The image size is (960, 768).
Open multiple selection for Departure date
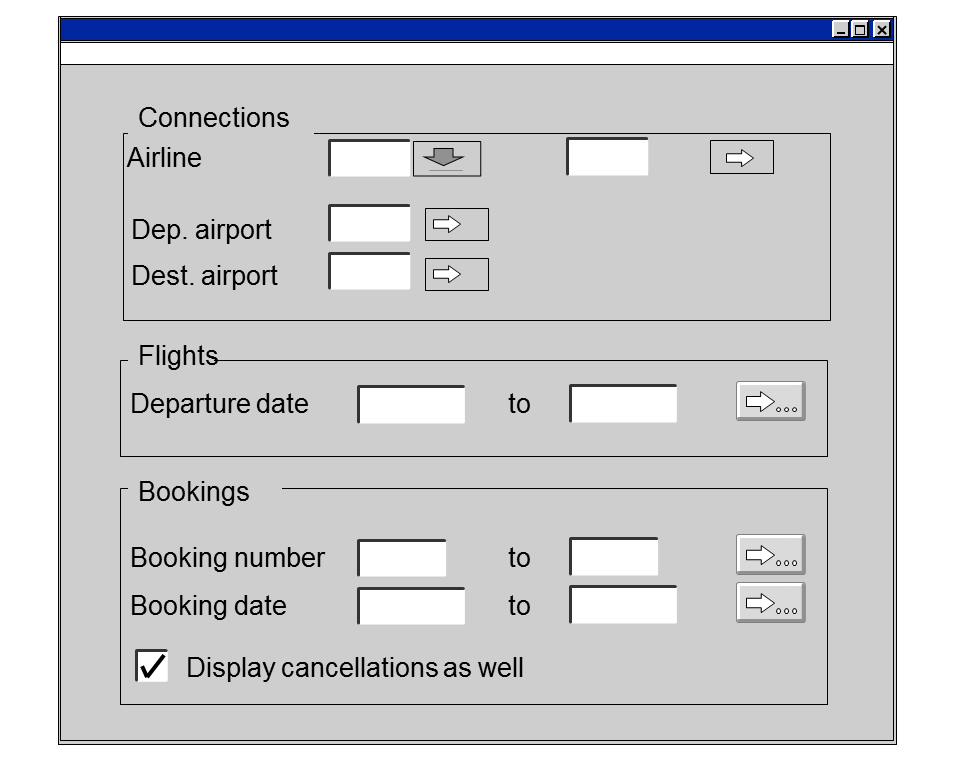pos(770,402)
